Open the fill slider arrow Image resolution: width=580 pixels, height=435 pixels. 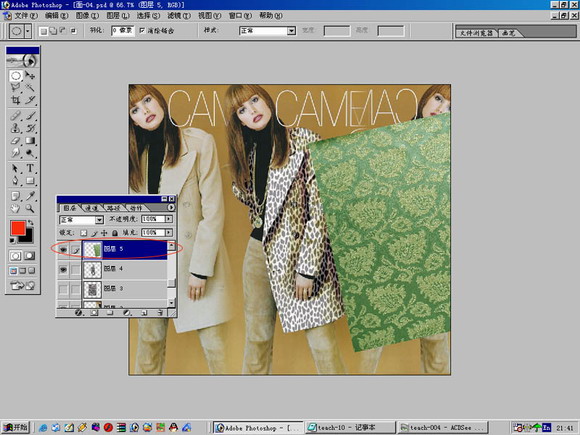pyautogui.click(x=169, y=232)
